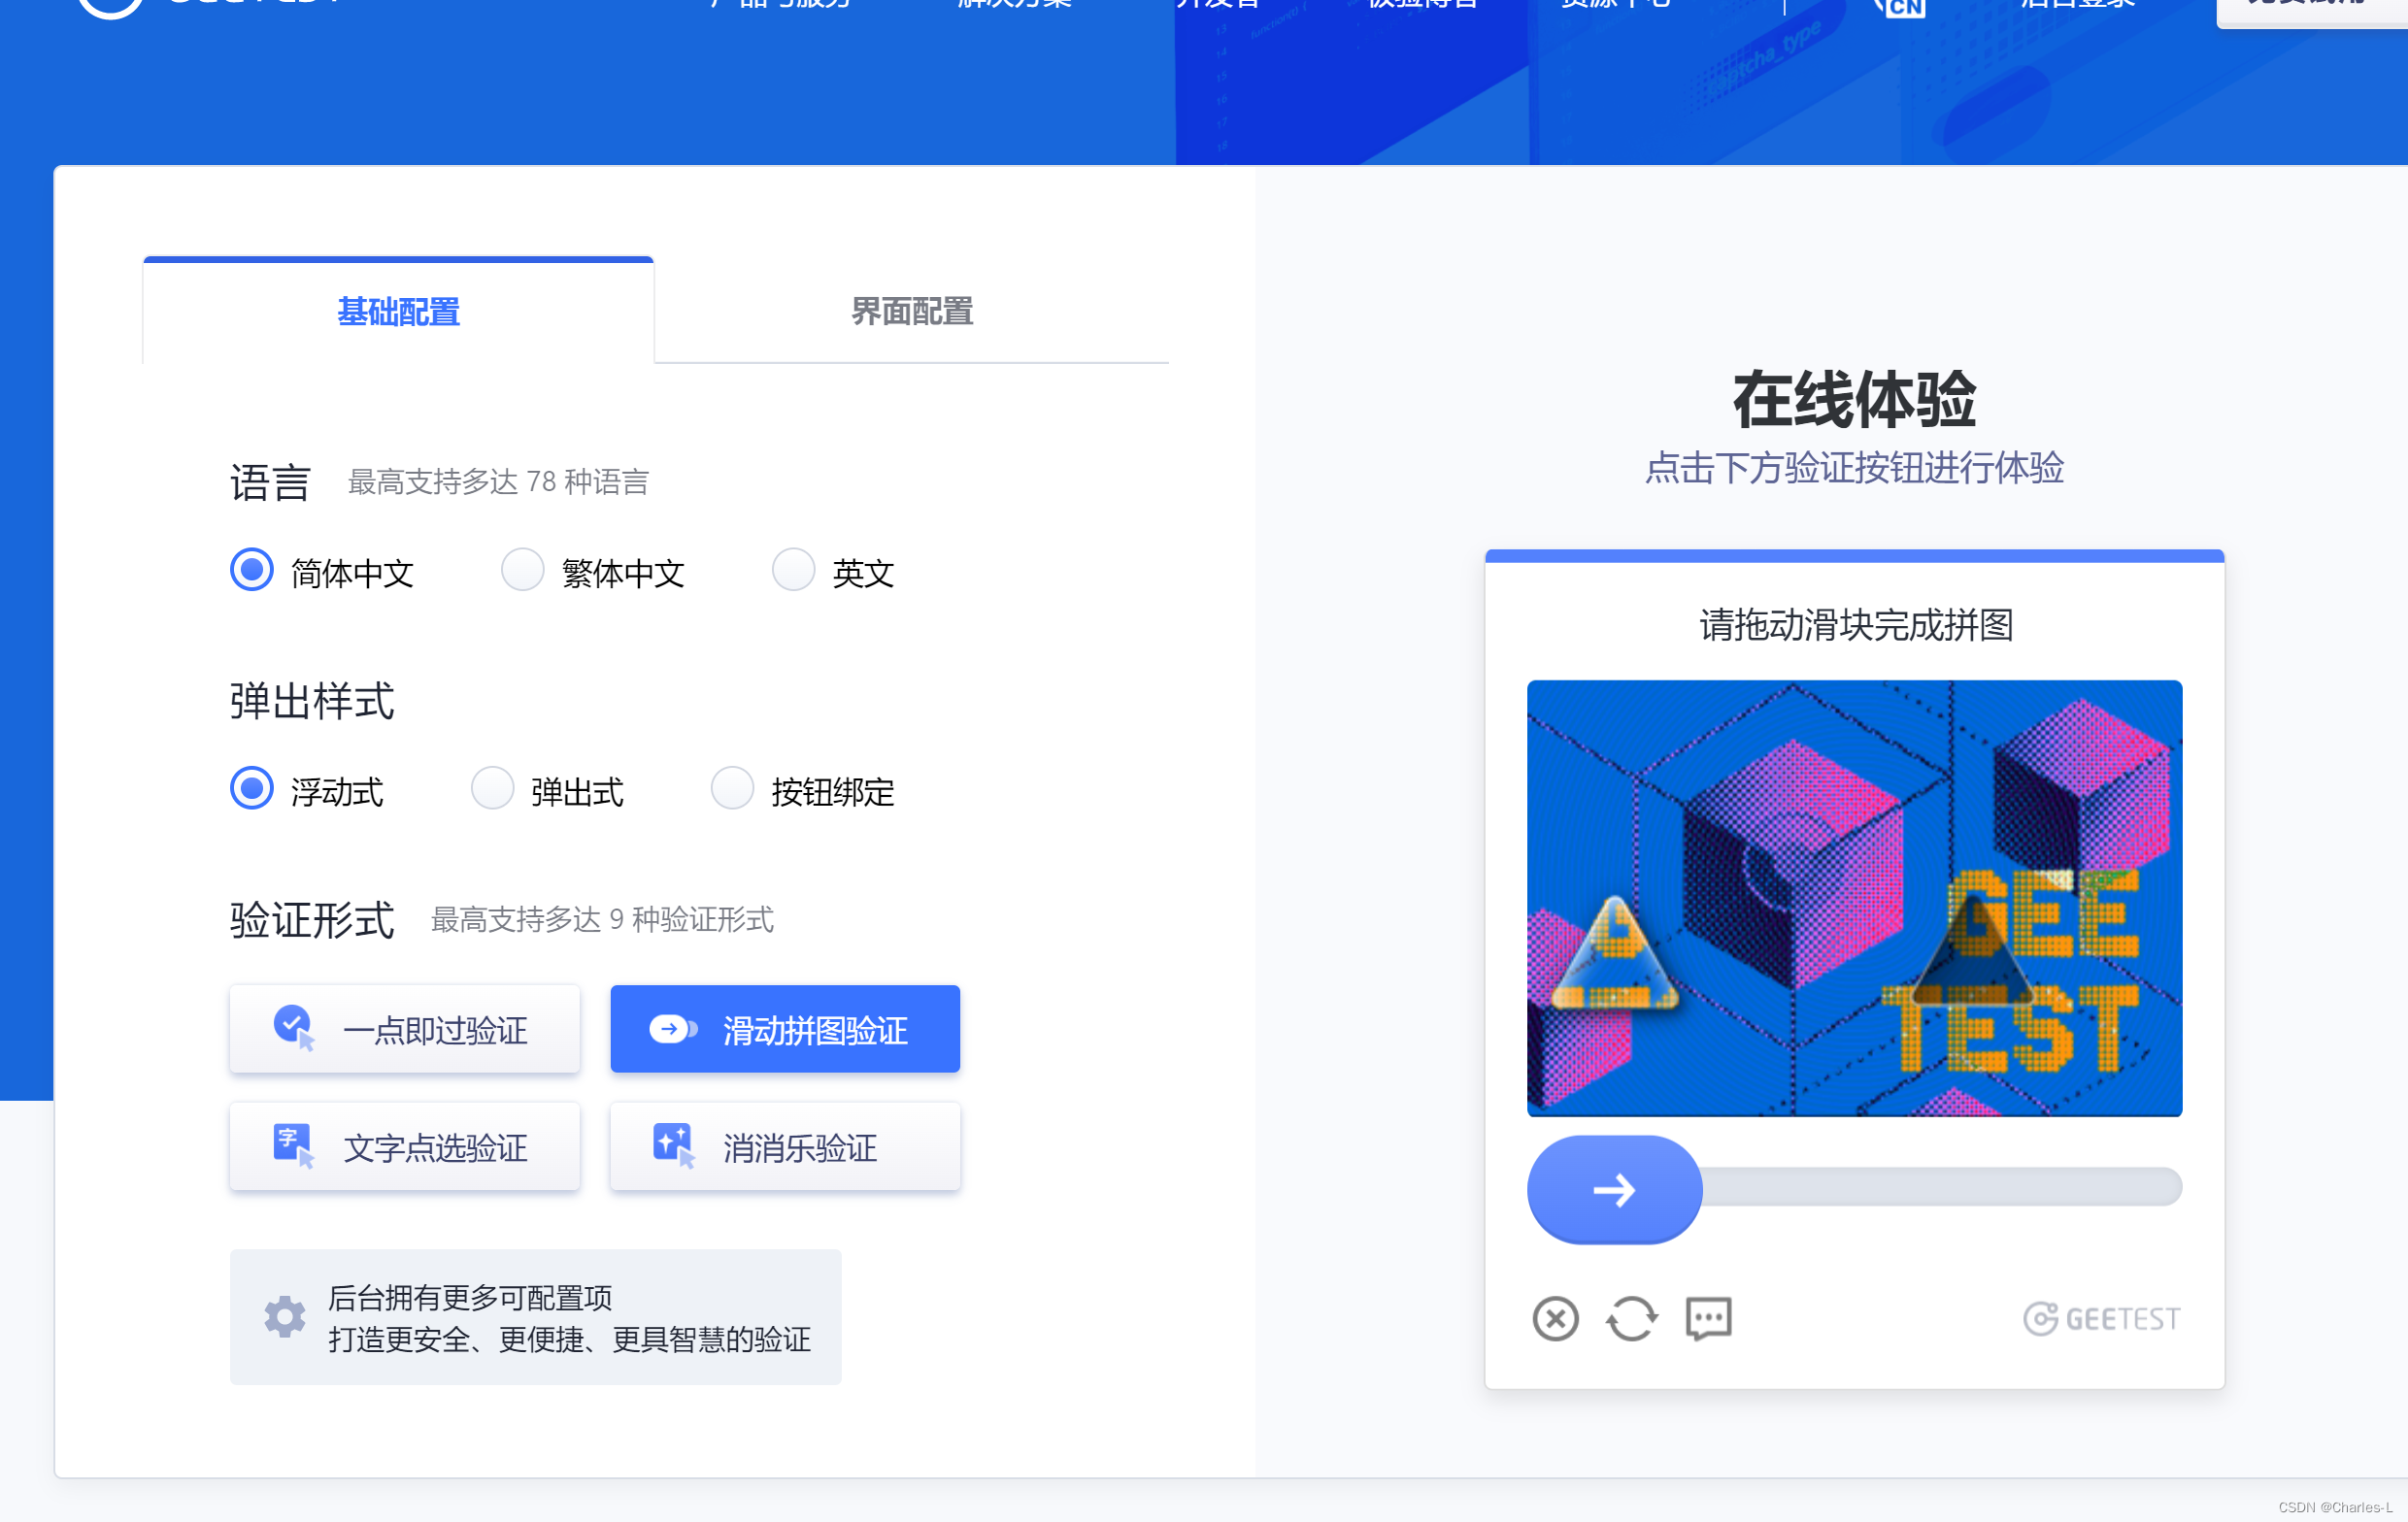The image size is (2408, 1522).
Task: Switch to 基础配置 tab
Action: point(398,311)
